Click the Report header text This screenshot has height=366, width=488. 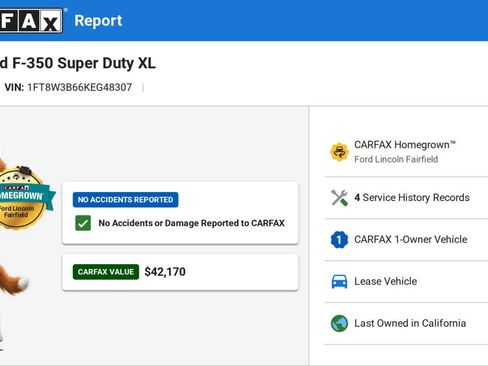pos(98,21)
